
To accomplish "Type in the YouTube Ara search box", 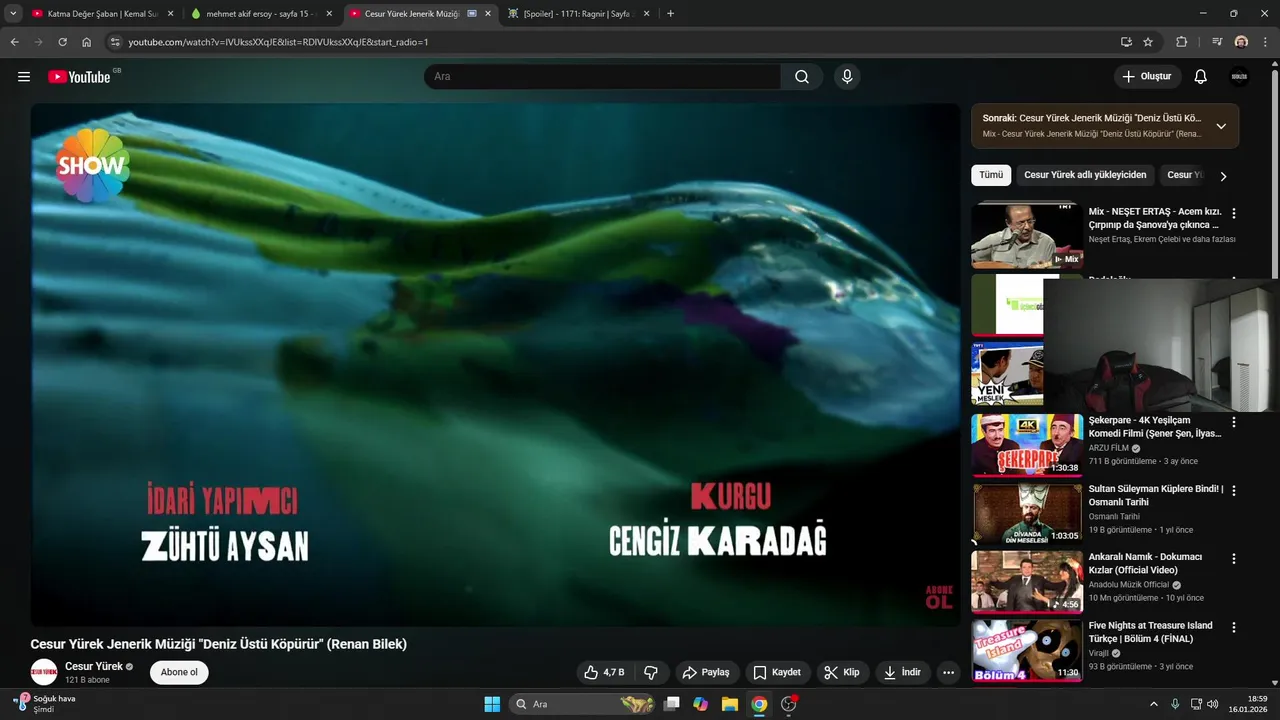I will point(603,77).
